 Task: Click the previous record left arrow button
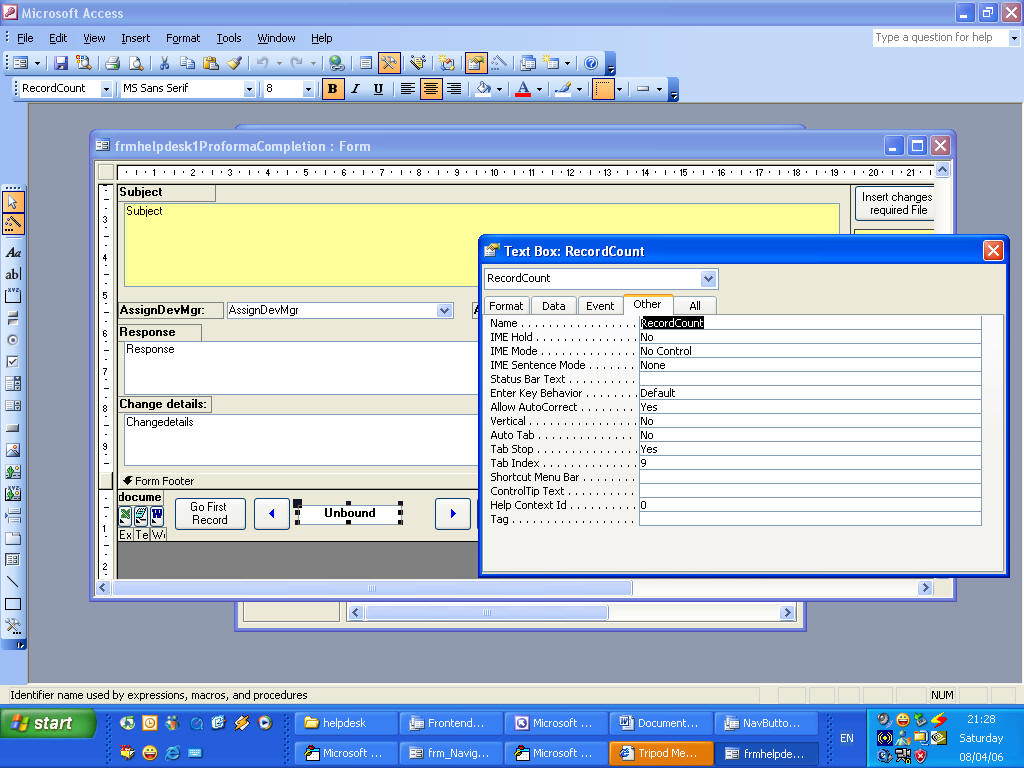(272, 513)
